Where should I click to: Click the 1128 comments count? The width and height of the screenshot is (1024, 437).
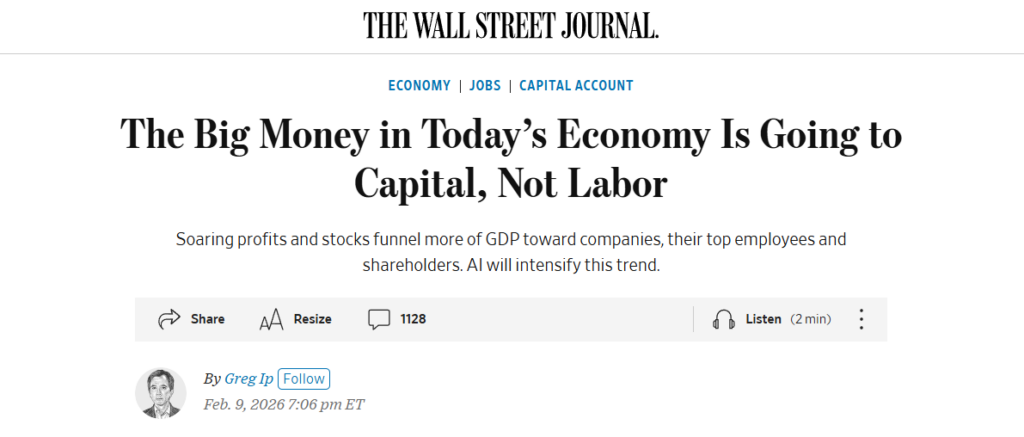[x=413, y=319]
